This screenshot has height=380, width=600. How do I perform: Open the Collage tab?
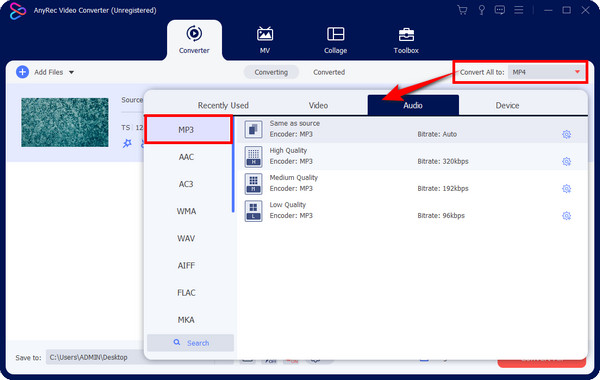tap(336, 40)
